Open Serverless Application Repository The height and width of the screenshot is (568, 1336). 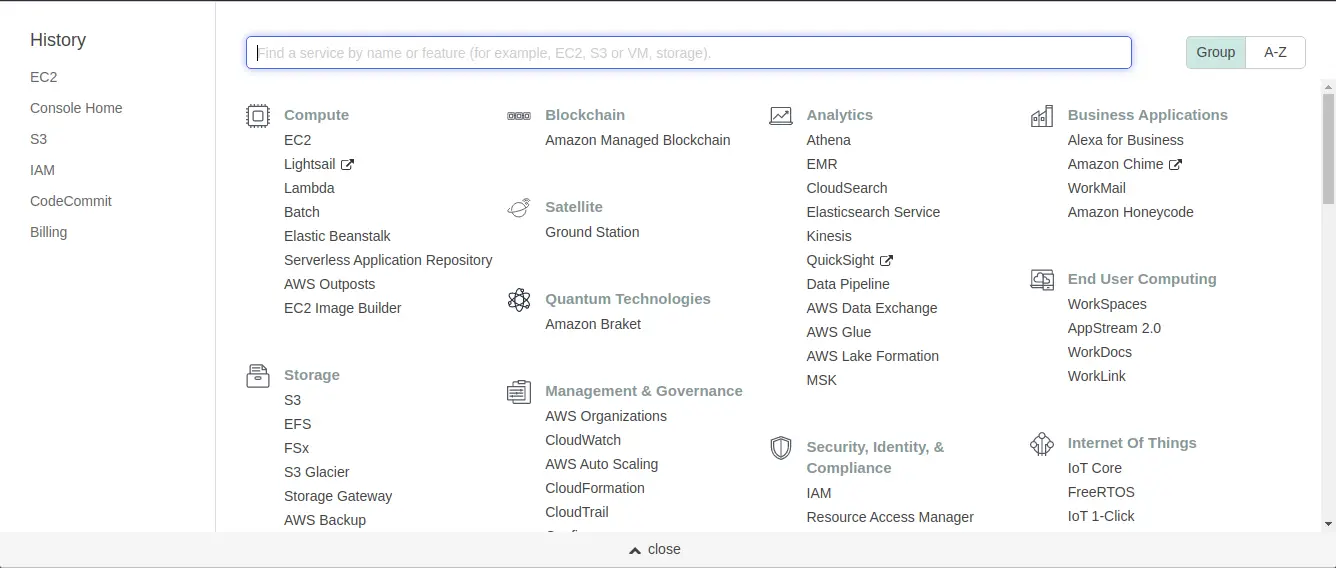point(388,260)
